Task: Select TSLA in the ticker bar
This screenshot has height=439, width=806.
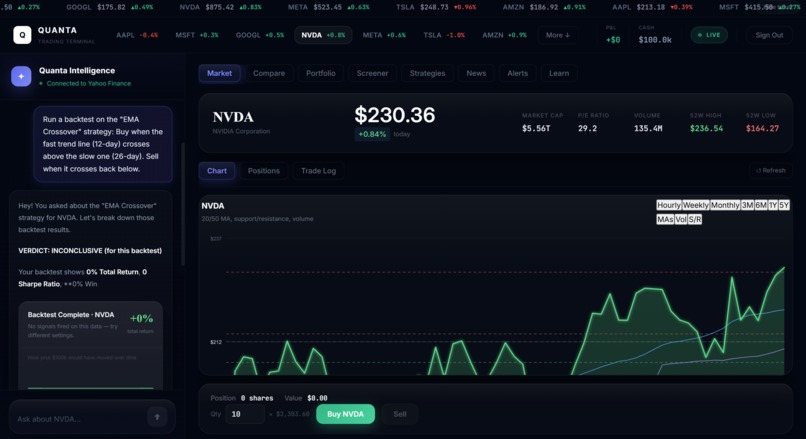Action: 444,35
